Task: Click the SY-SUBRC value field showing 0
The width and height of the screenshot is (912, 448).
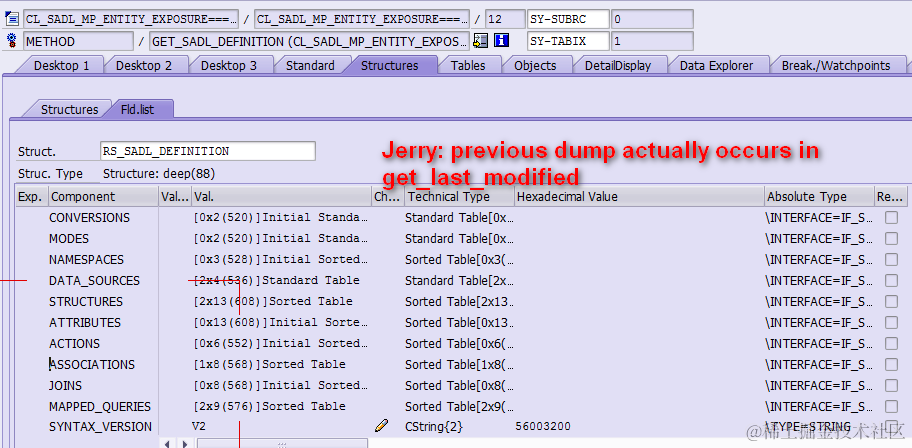Action: tap(652, 19)
